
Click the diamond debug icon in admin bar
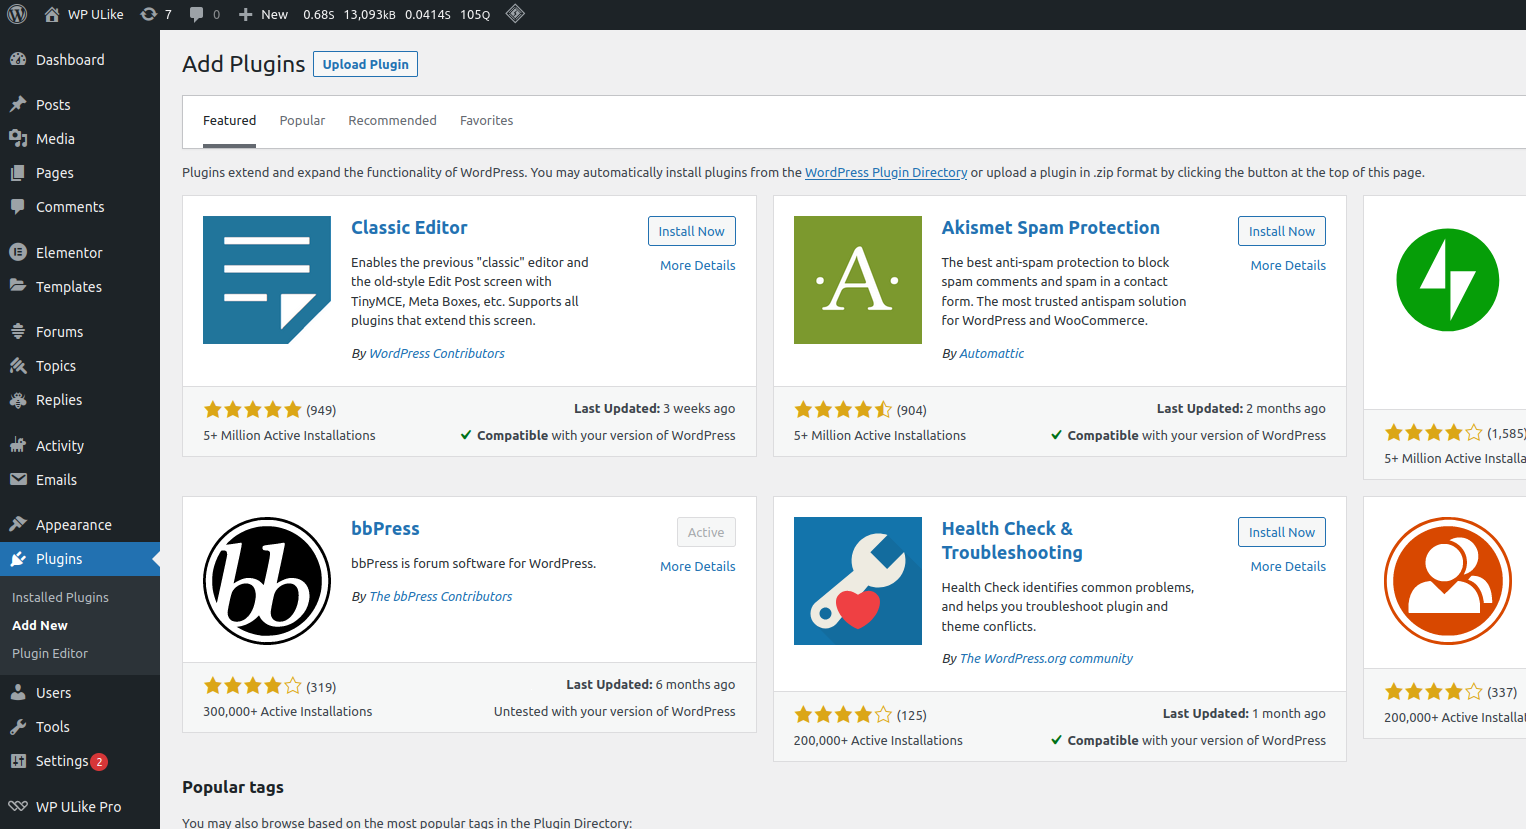[515, 14]
